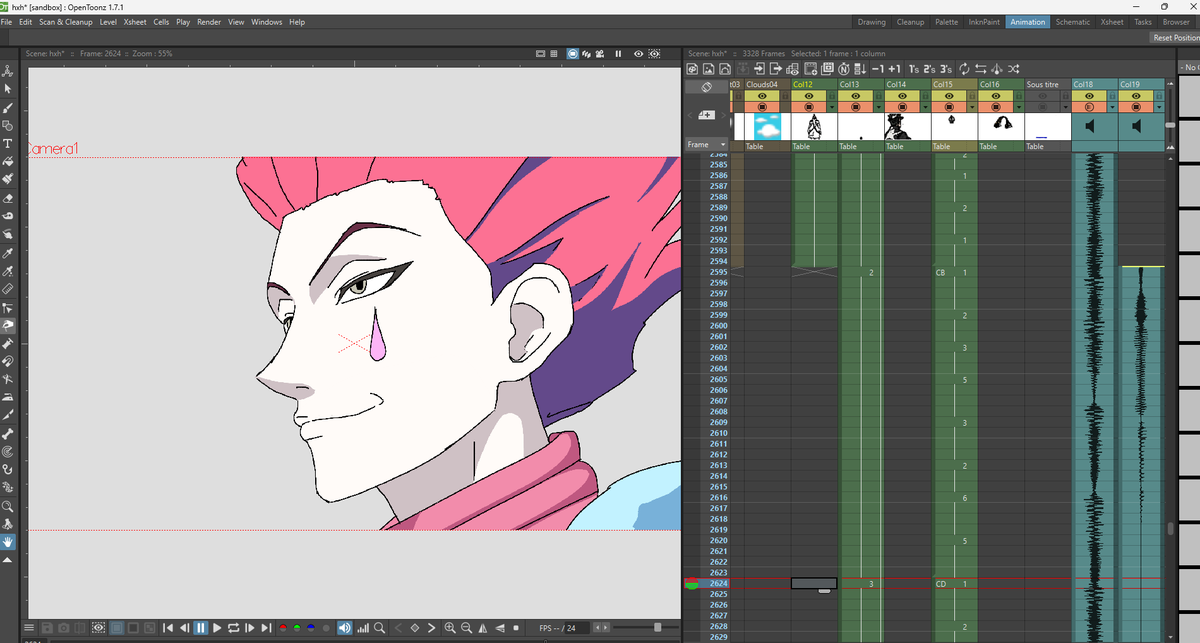
Task: Select the Animate tool
Action: pos(7,72)
